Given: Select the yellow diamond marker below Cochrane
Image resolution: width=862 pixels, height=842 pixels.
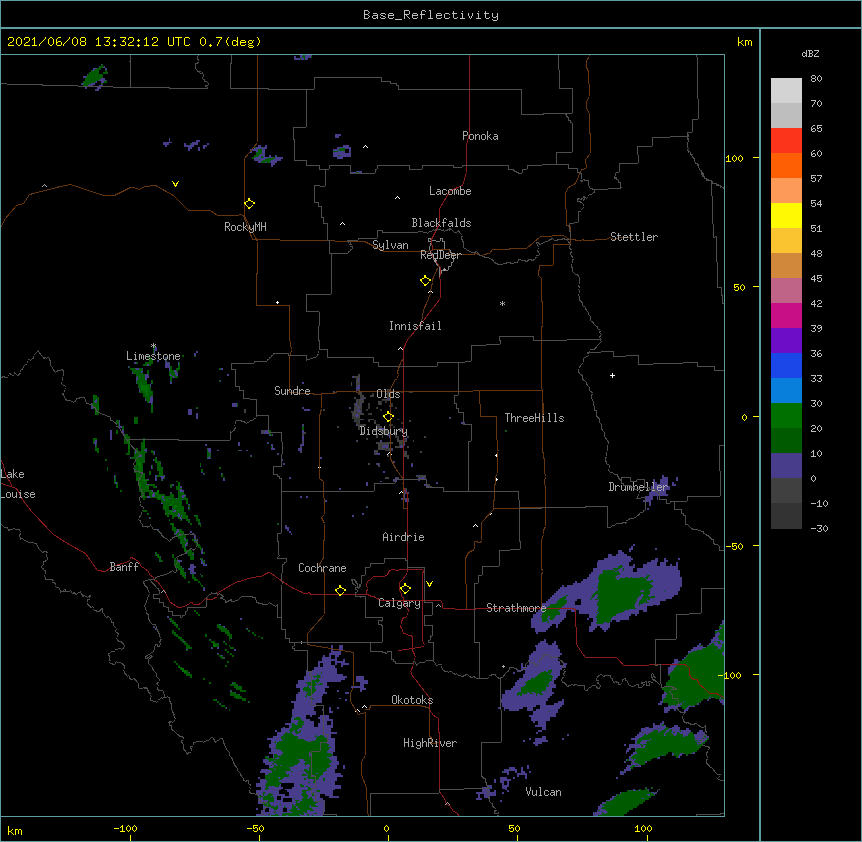Looking at the screenshot, I should click(x=340, y=590).
